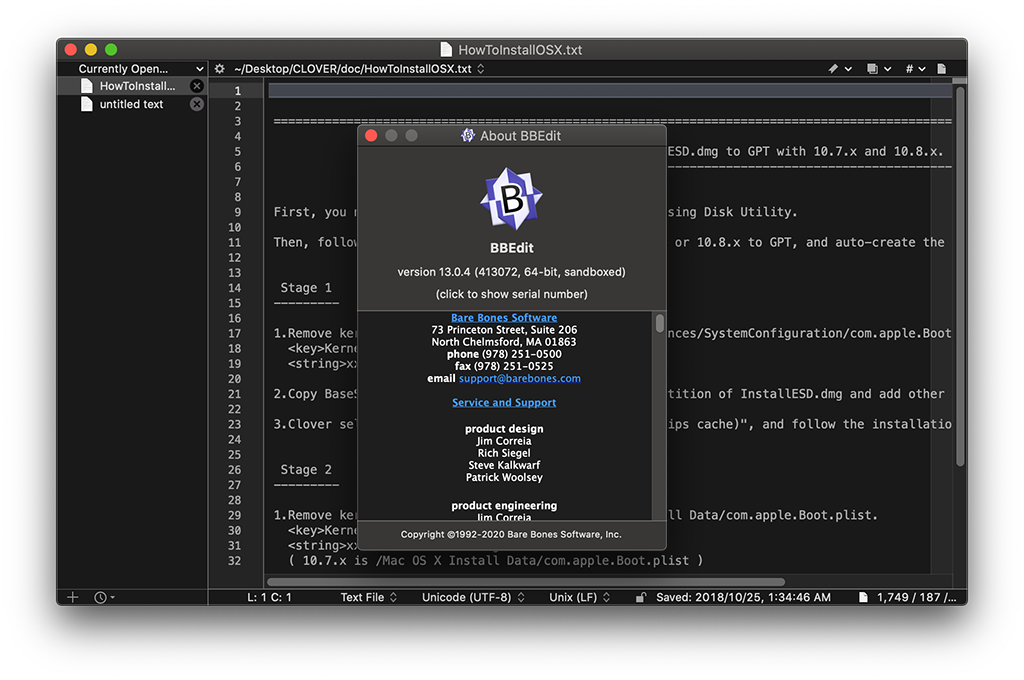The width and height of the screenshot is (1024, 680).
Task: Open the markers pencil menu in navigation bar
Action: pyautogui.click(x=840, y=69)
